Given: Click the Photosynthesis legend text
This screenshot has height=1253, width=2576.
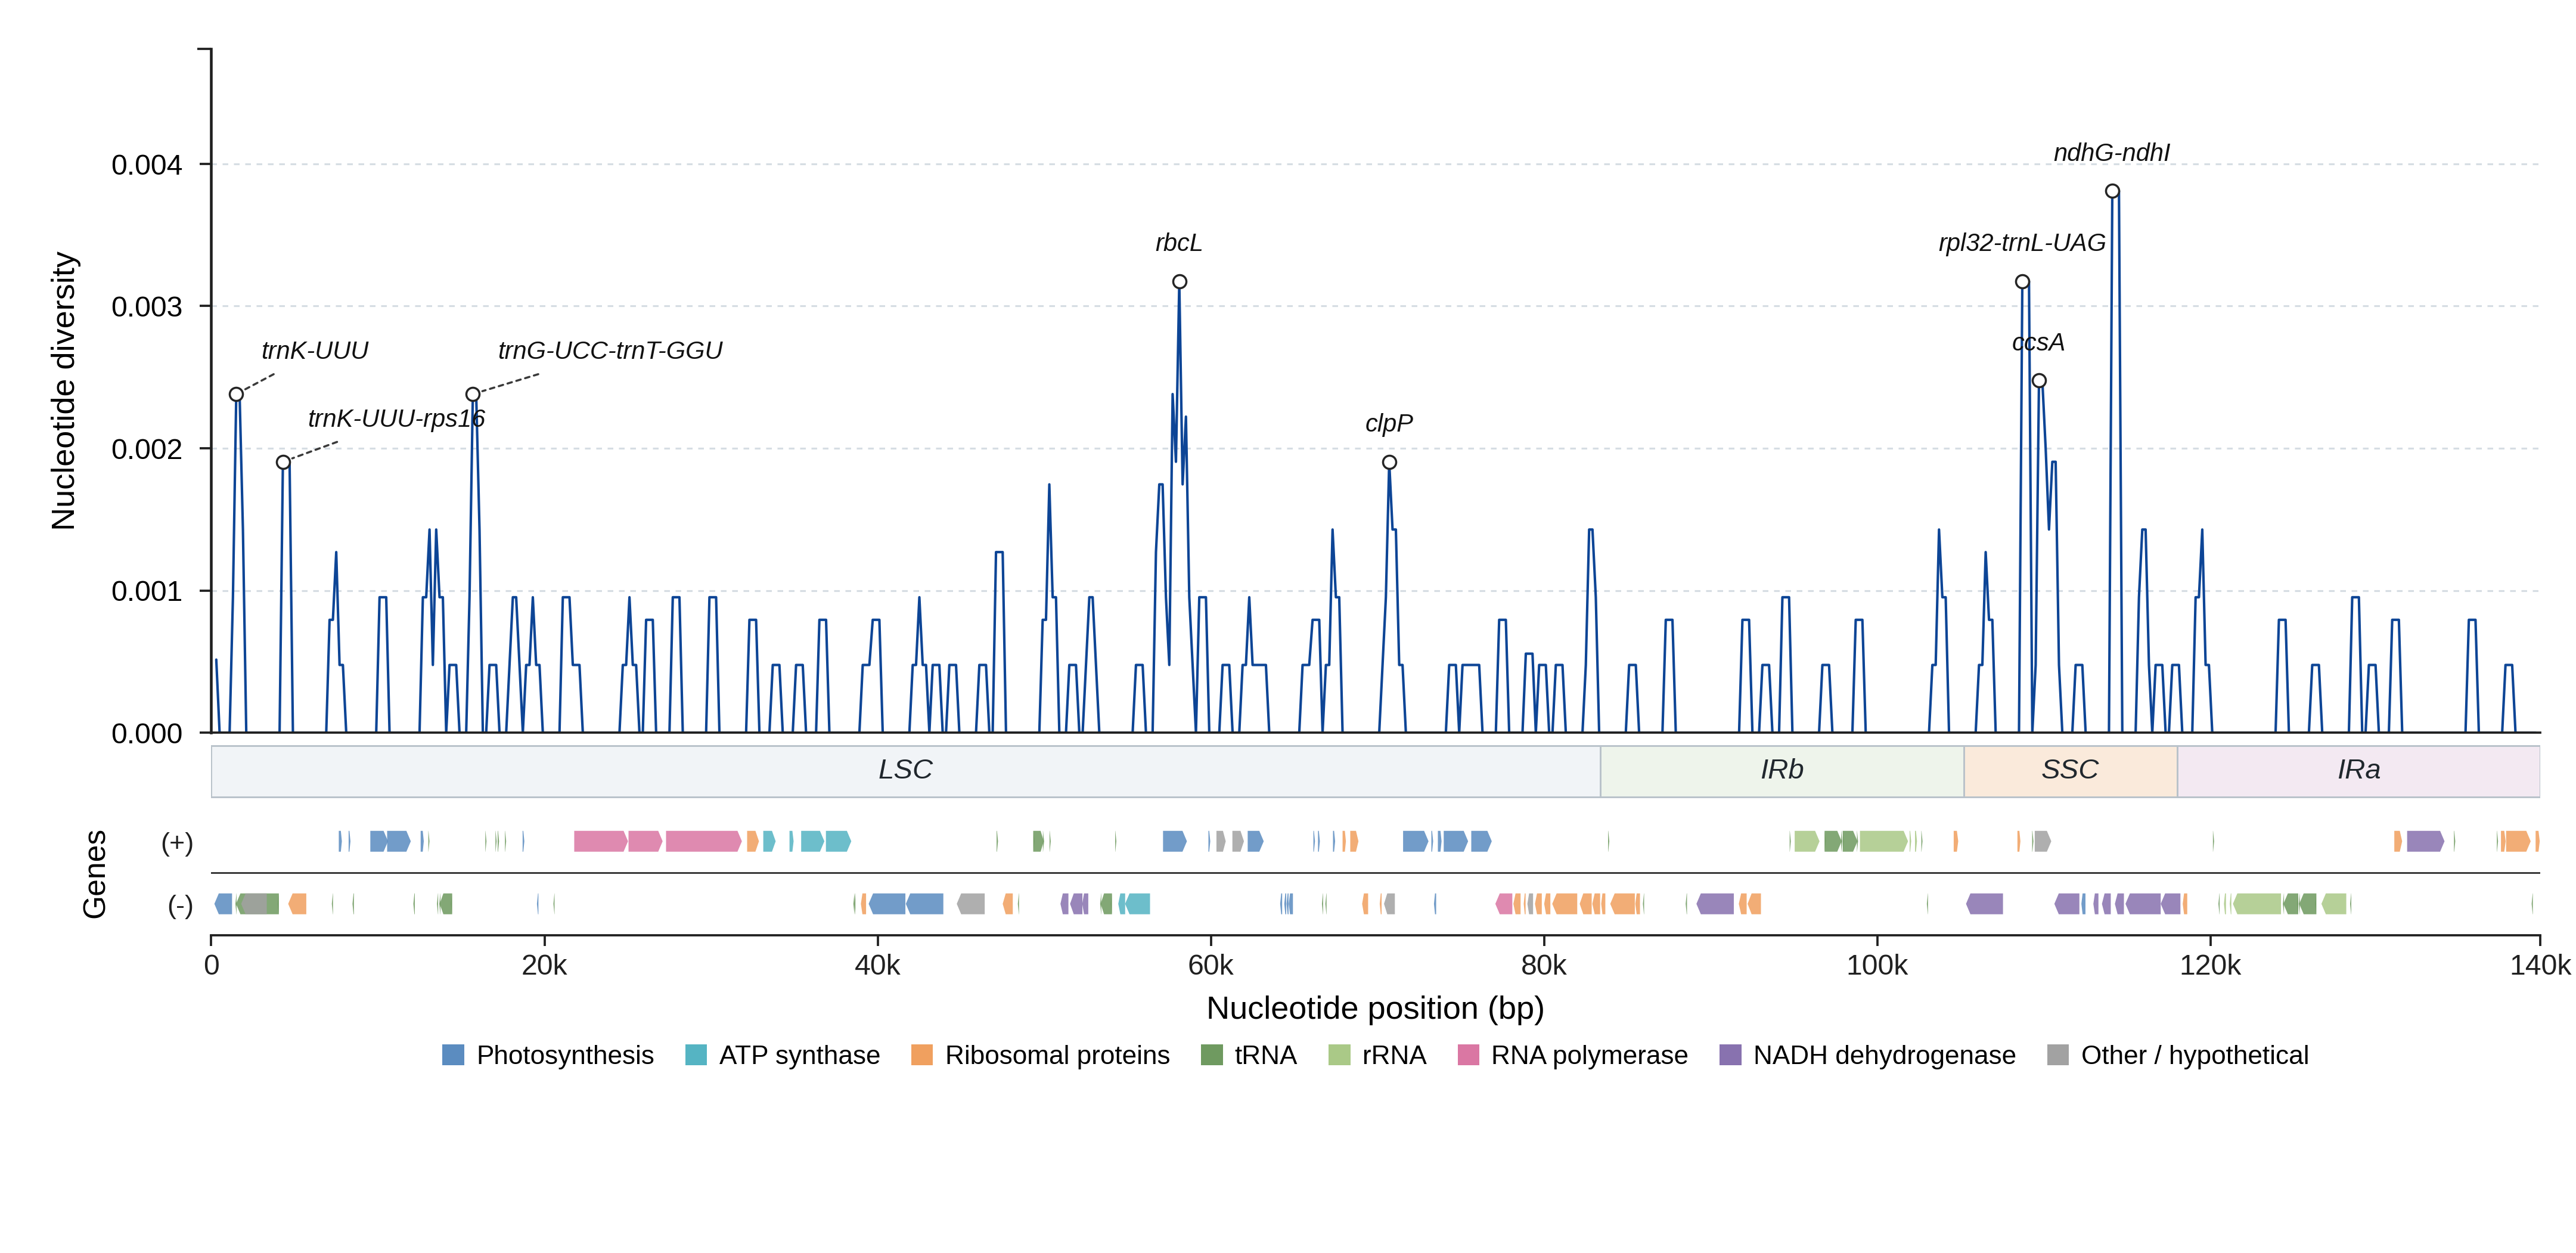Looking at the screenshot, I should [565, 1056].
